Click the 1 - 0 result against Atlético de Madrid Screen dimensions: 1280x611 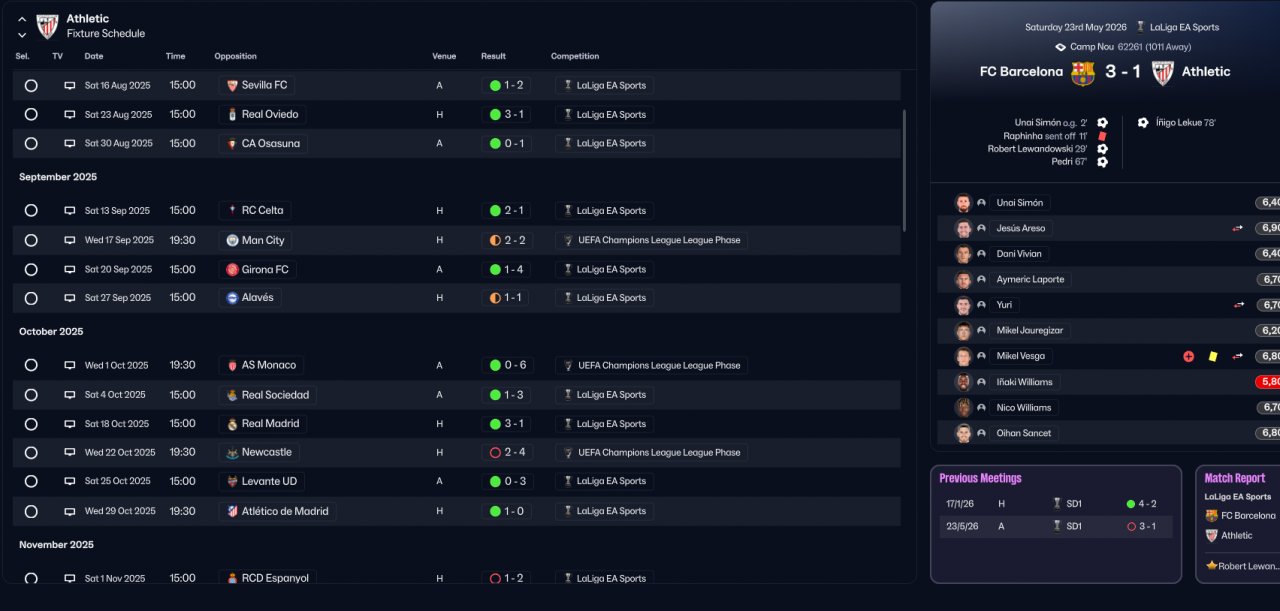point(506,511)
